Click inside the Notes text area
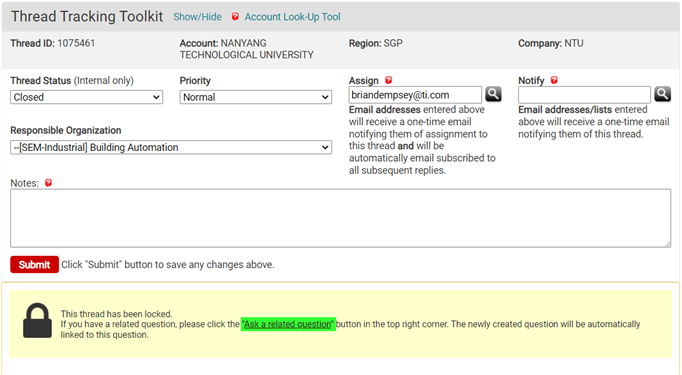 (x=341, y=218)
